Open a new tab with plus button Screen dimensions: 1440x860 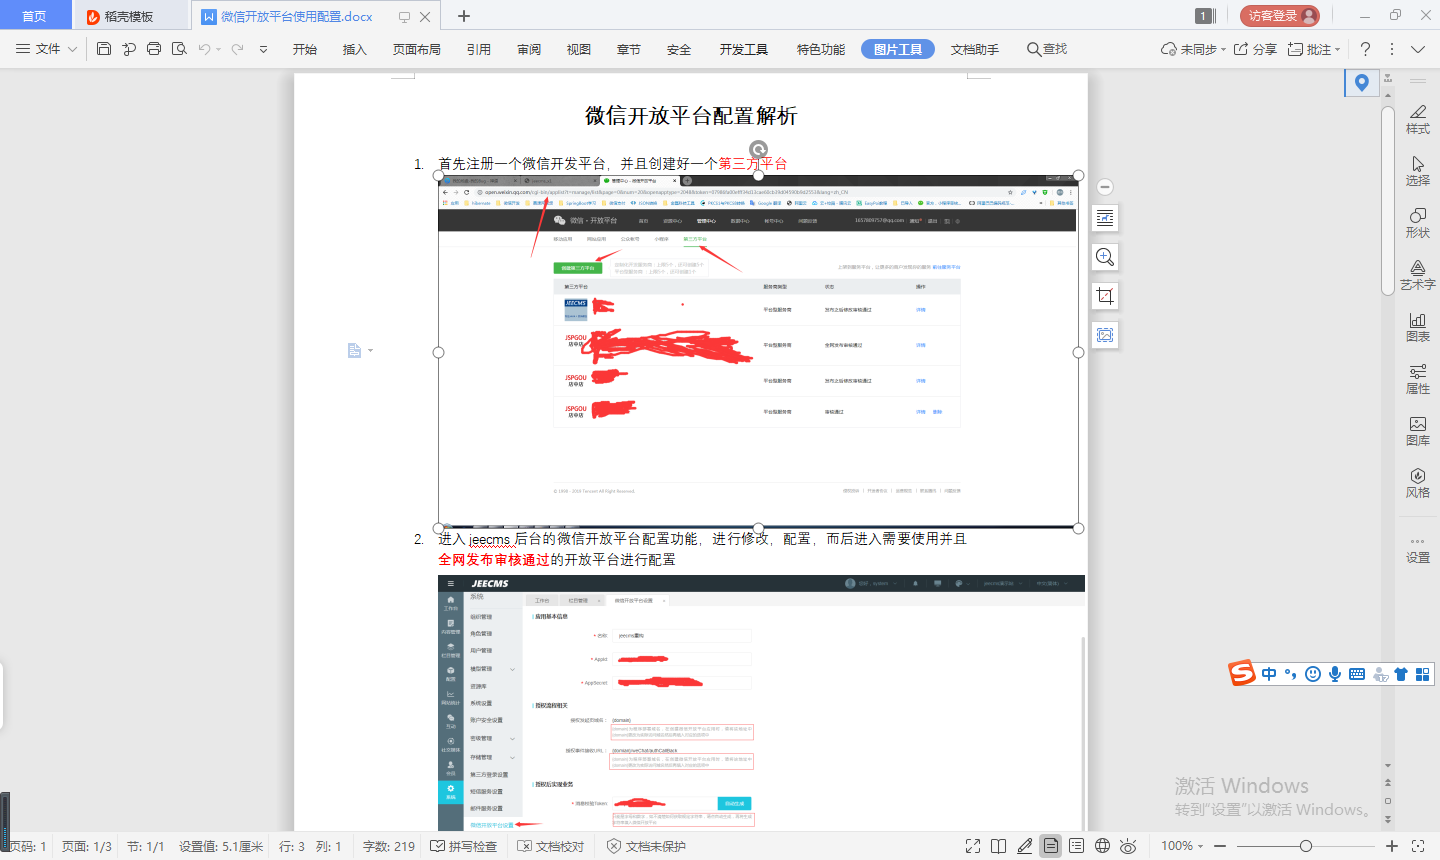coord(464,16)
